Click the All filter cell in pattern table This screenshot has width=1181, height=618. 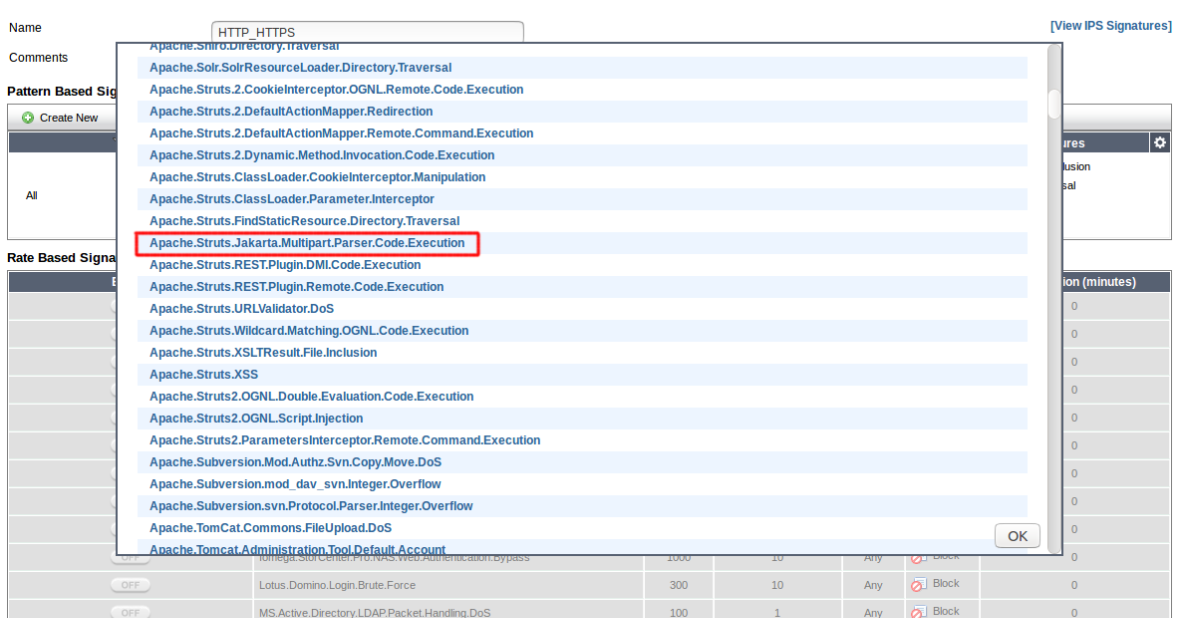[32, 195]
